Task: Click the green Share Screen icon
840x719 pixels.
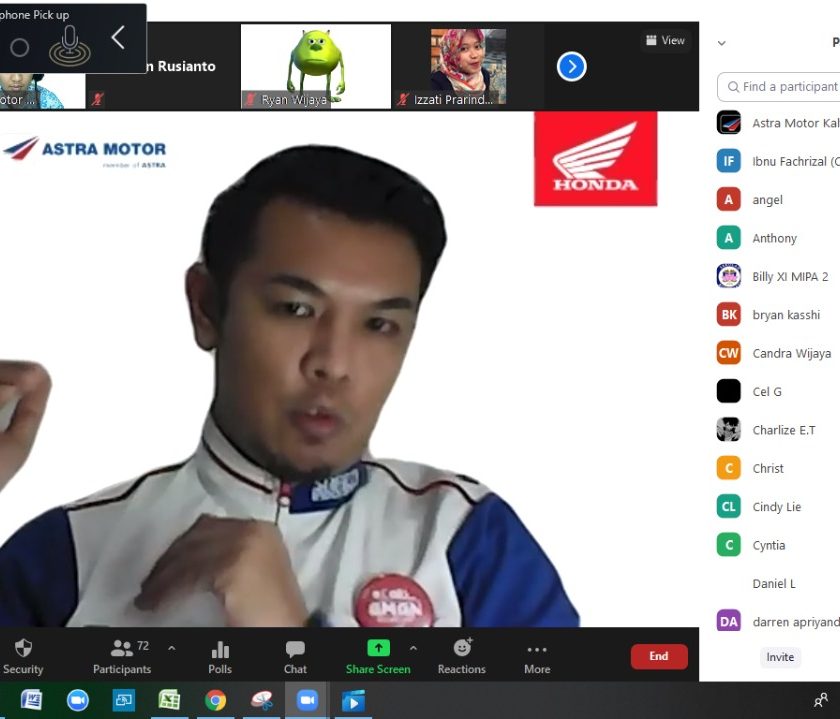Action: pyautogui.click(x=378, y=648)
